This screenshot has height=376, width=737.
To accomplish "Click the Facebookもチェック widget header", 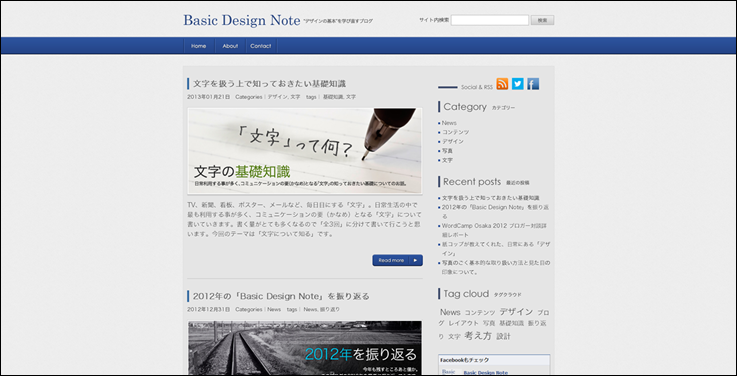I will [494, 360].
